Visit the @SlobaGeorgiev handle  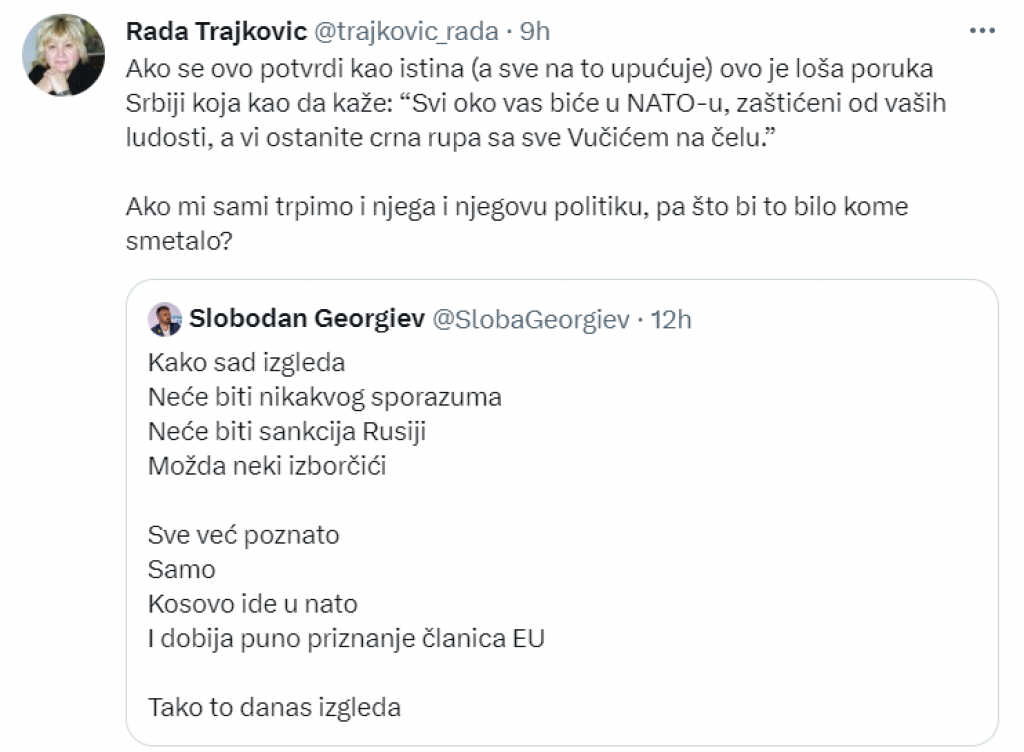(x=530, y=319)
